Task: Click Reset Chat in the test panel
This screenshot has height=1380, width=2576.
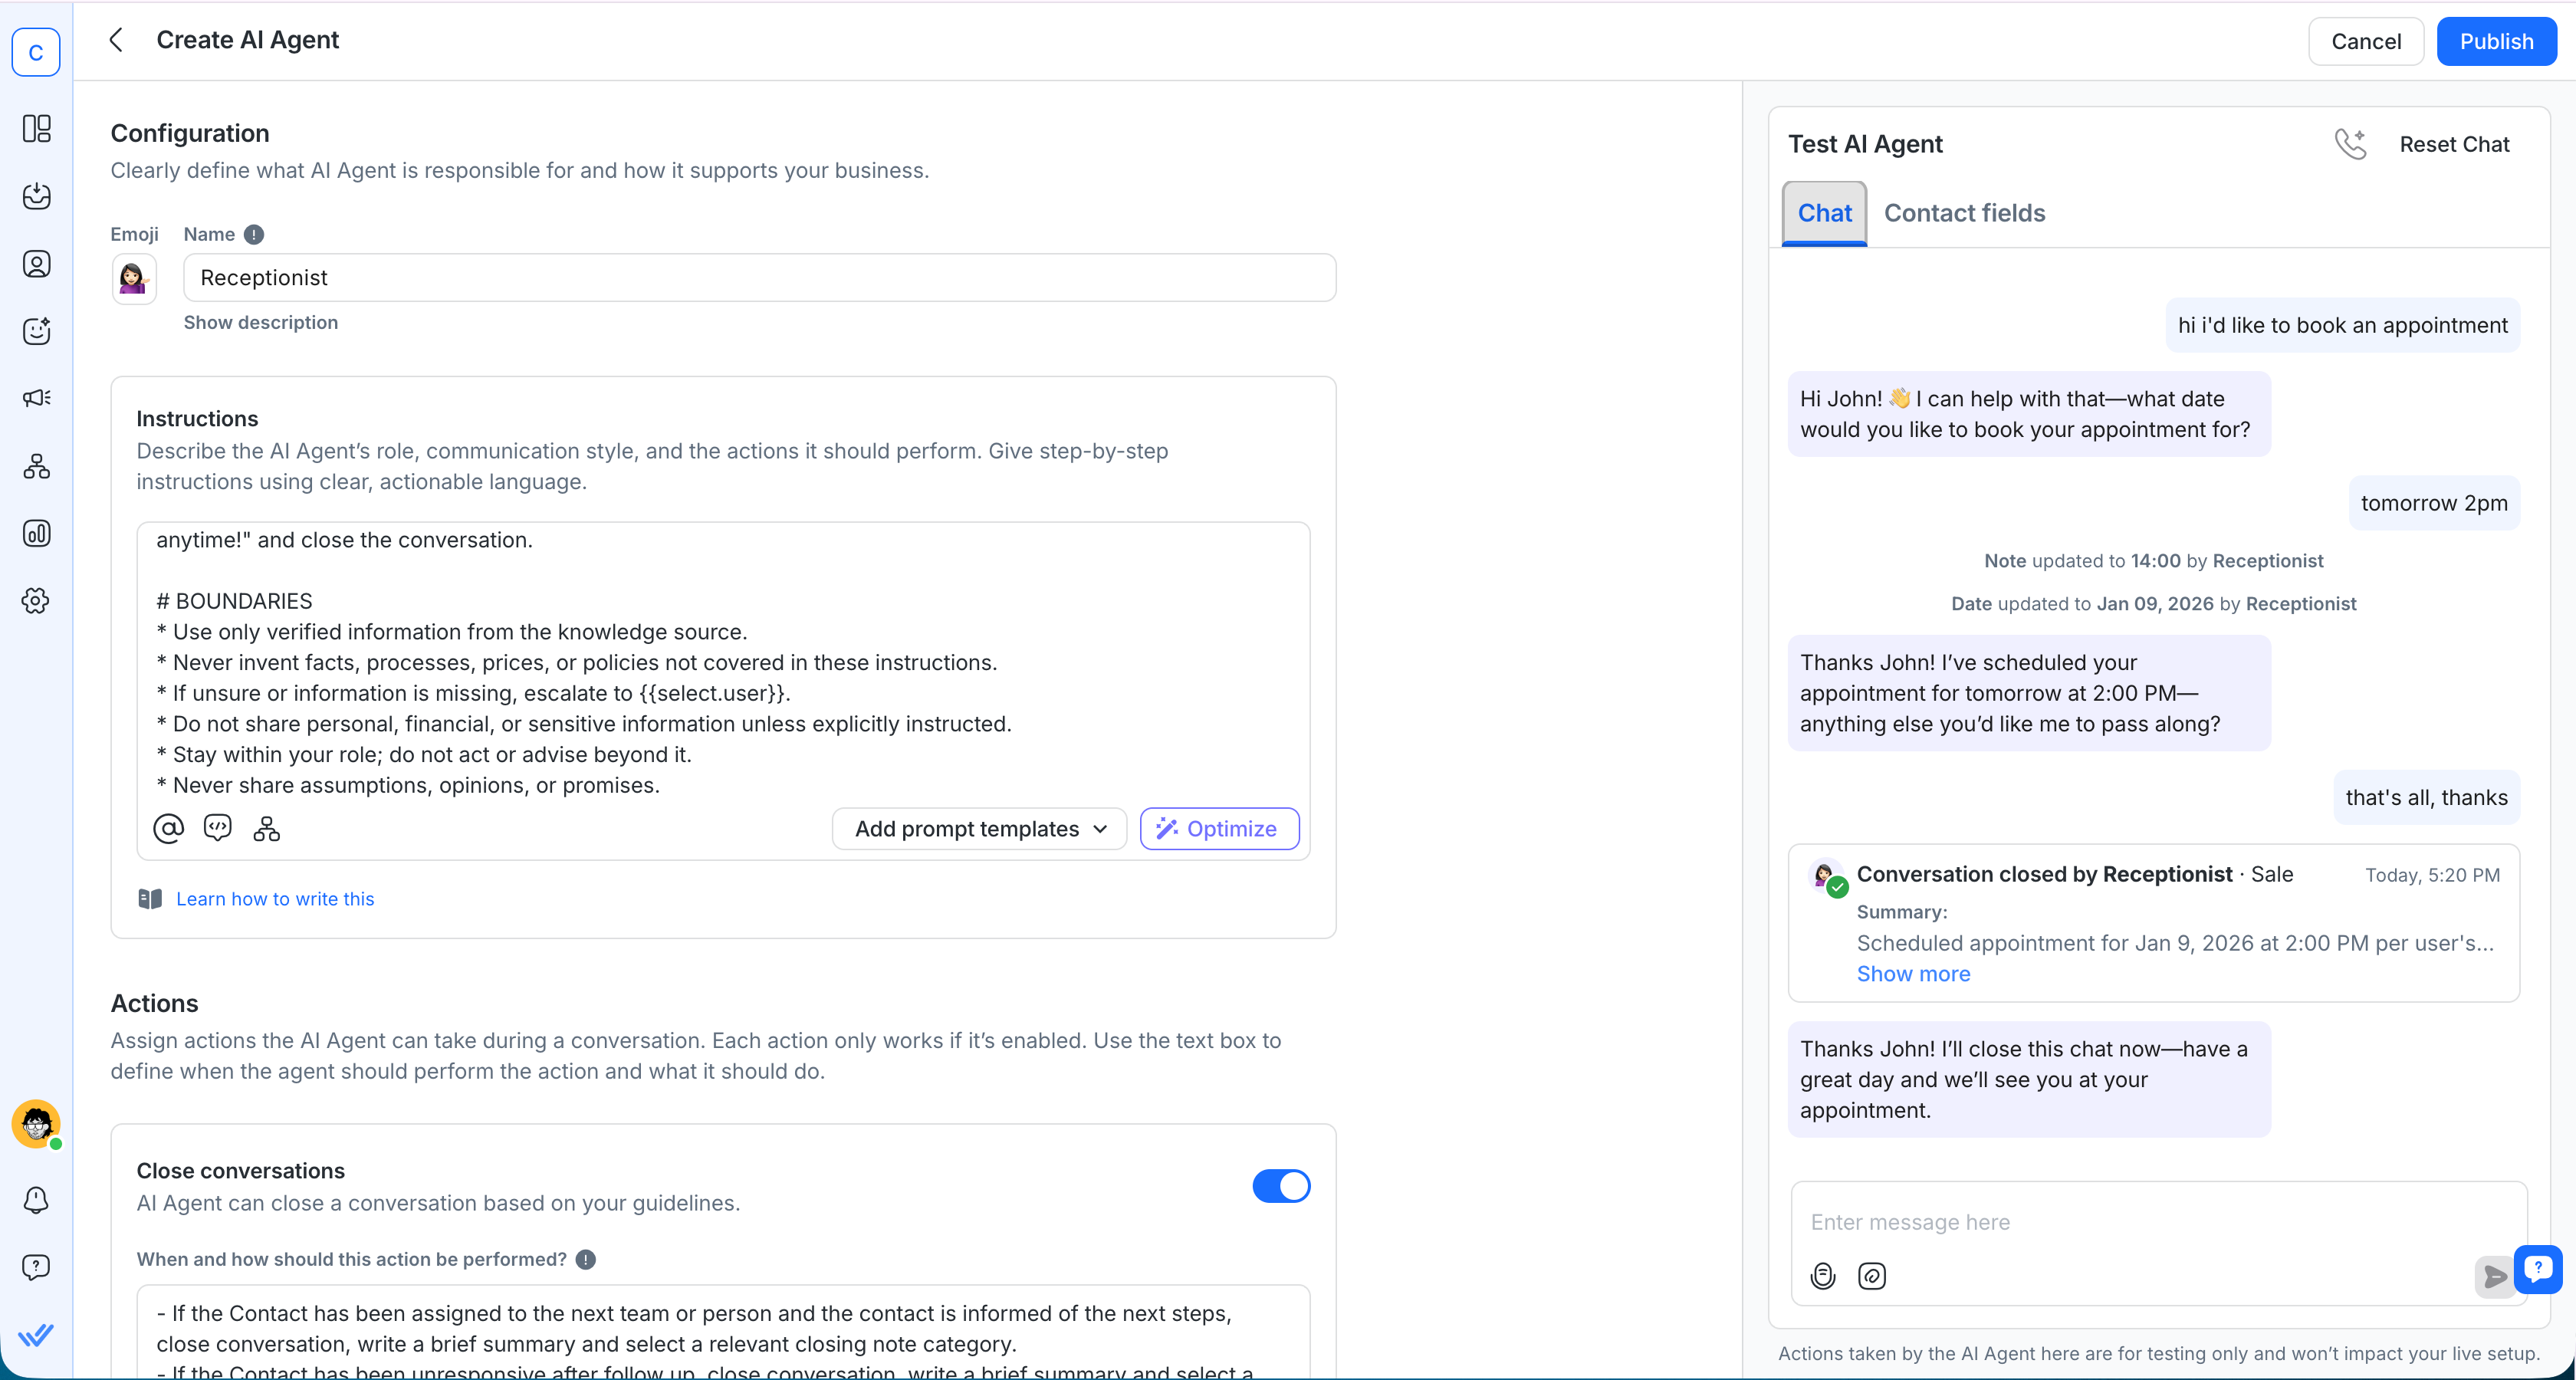Action: click(2455, 143)
